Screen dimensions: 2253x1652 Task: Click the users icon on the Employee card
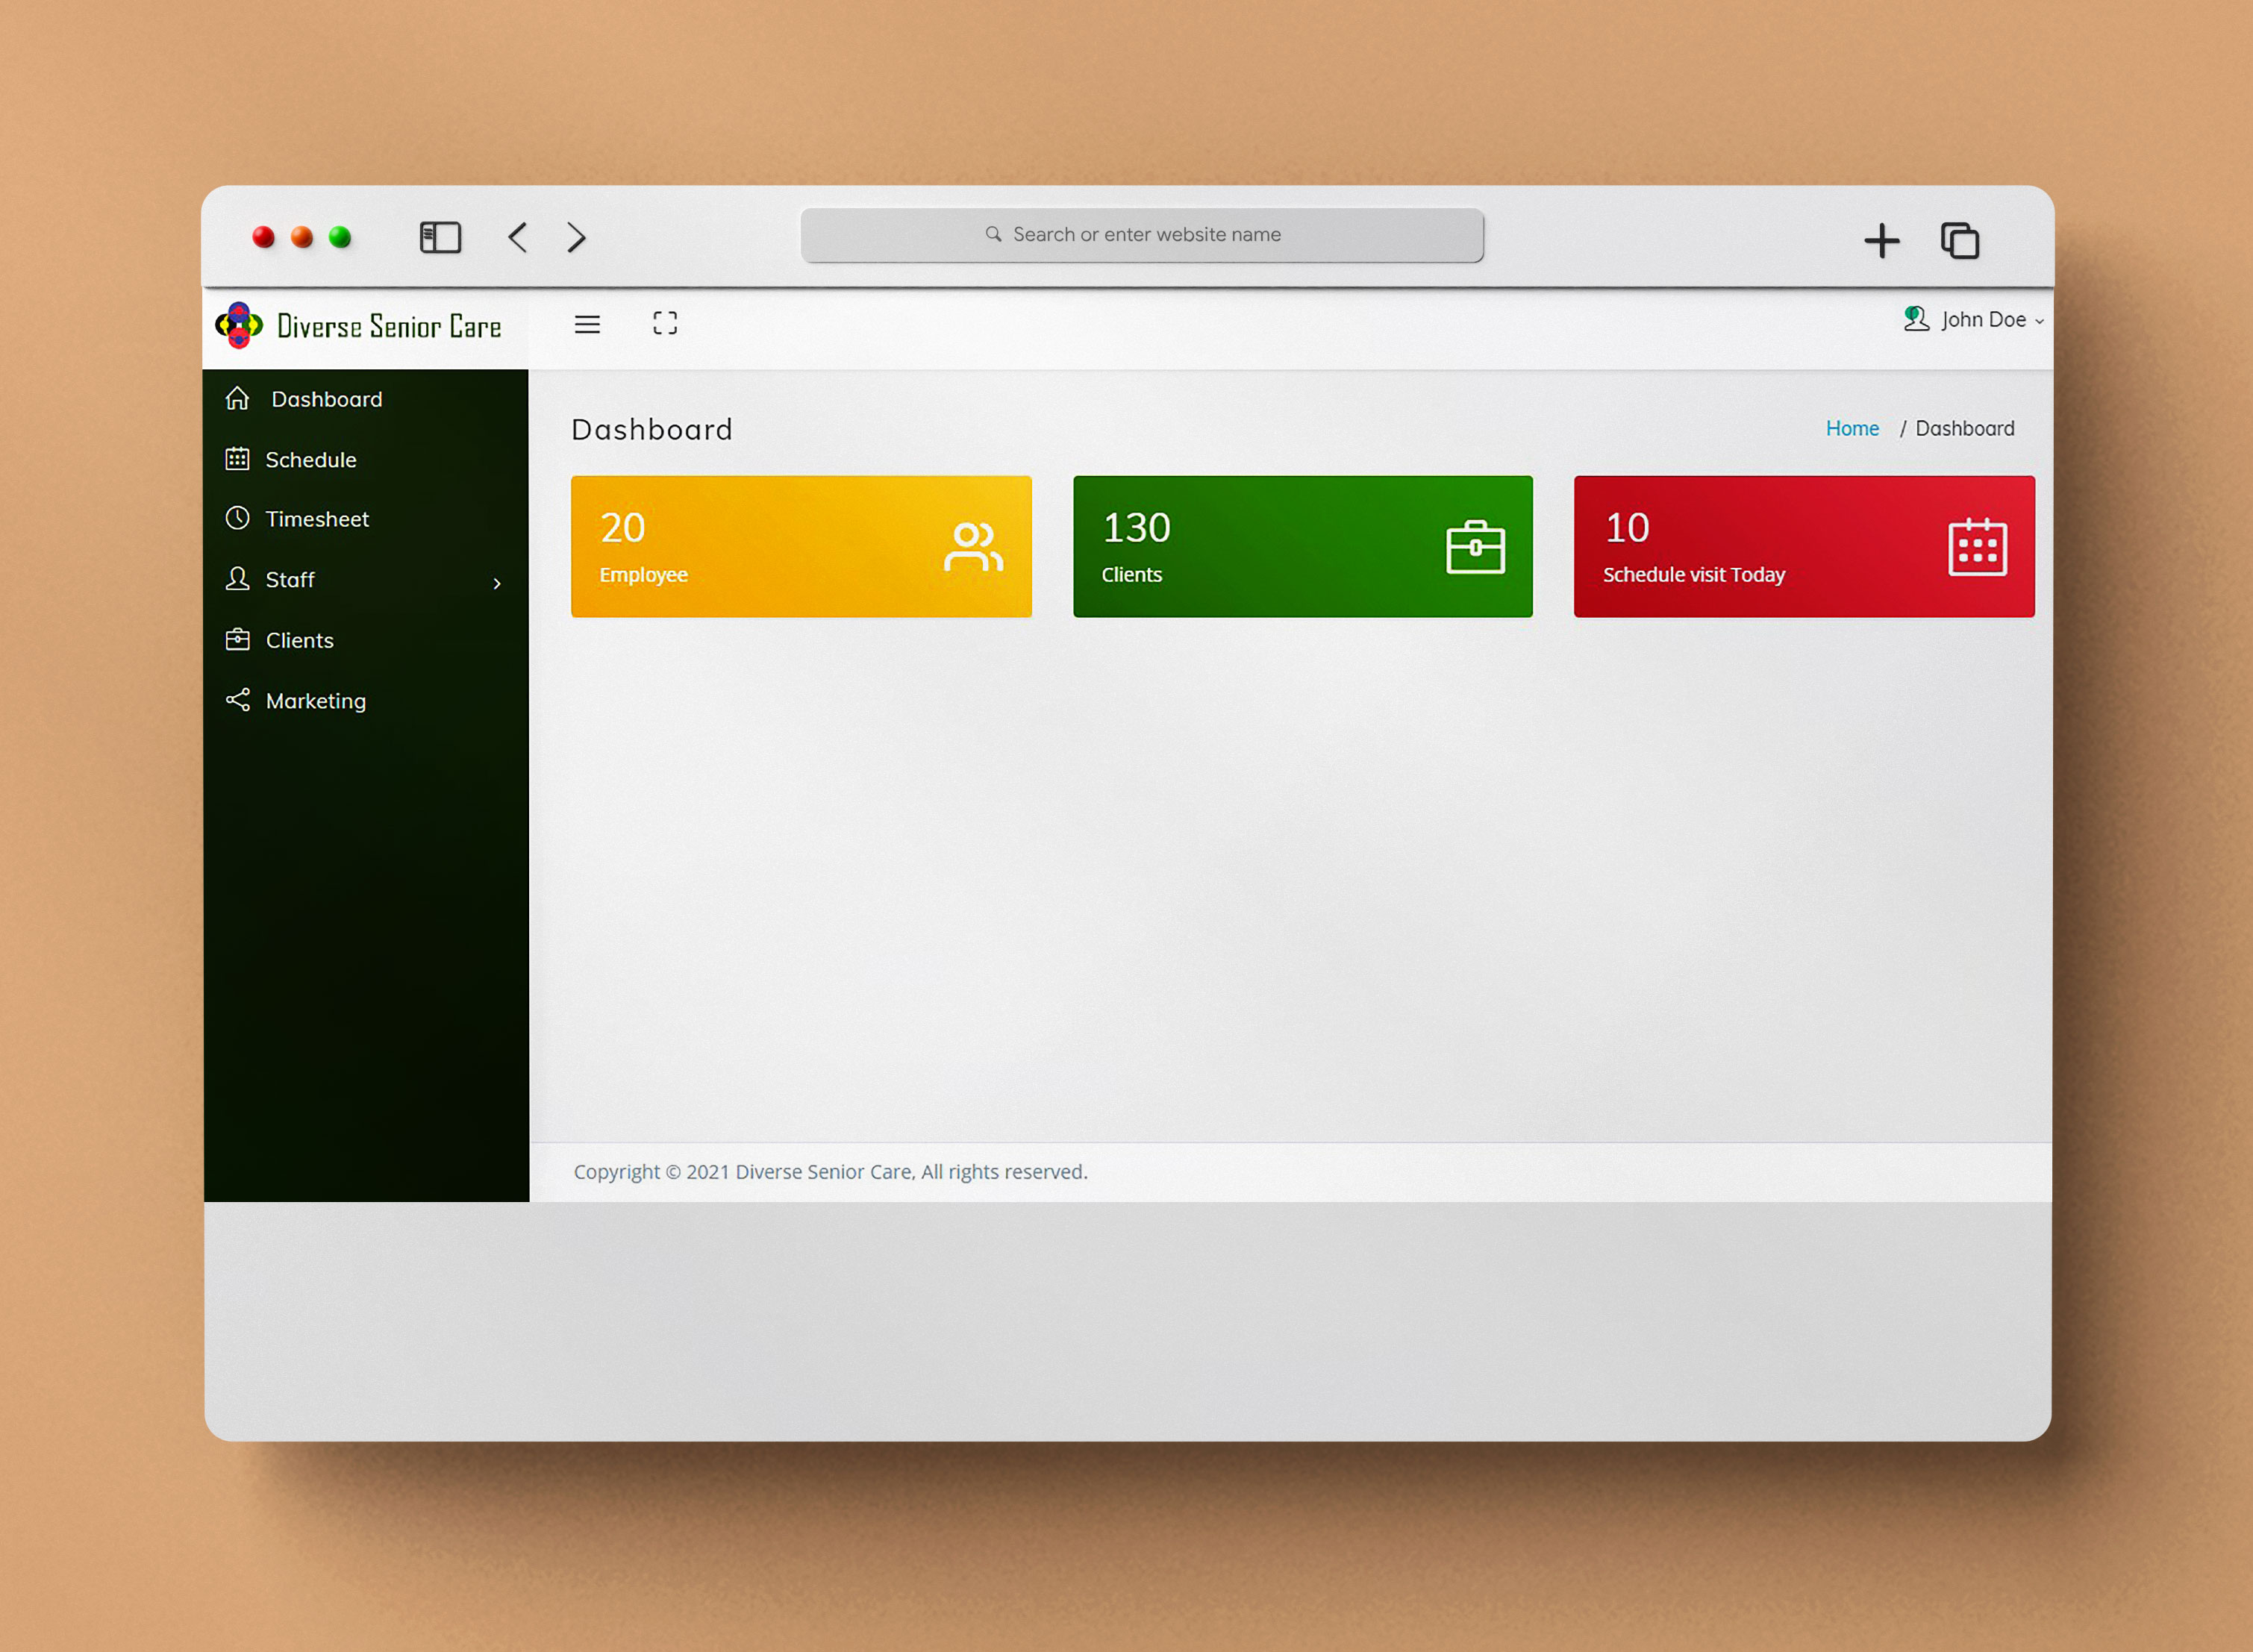(973, 547)
